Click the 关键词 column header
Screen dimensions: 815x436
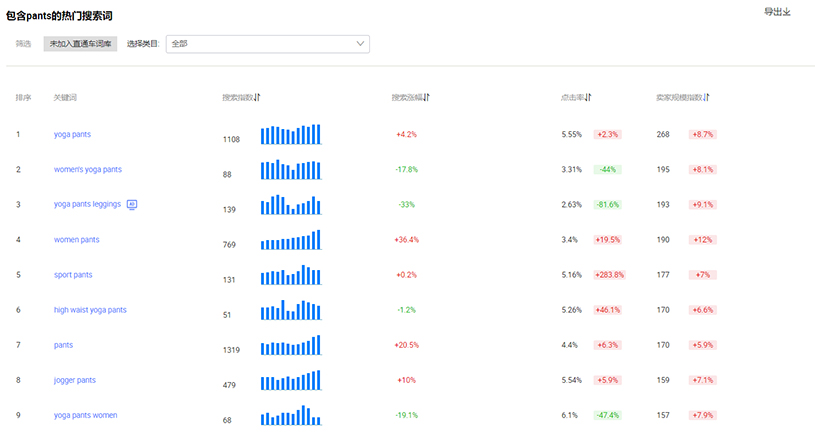[65, 97]
